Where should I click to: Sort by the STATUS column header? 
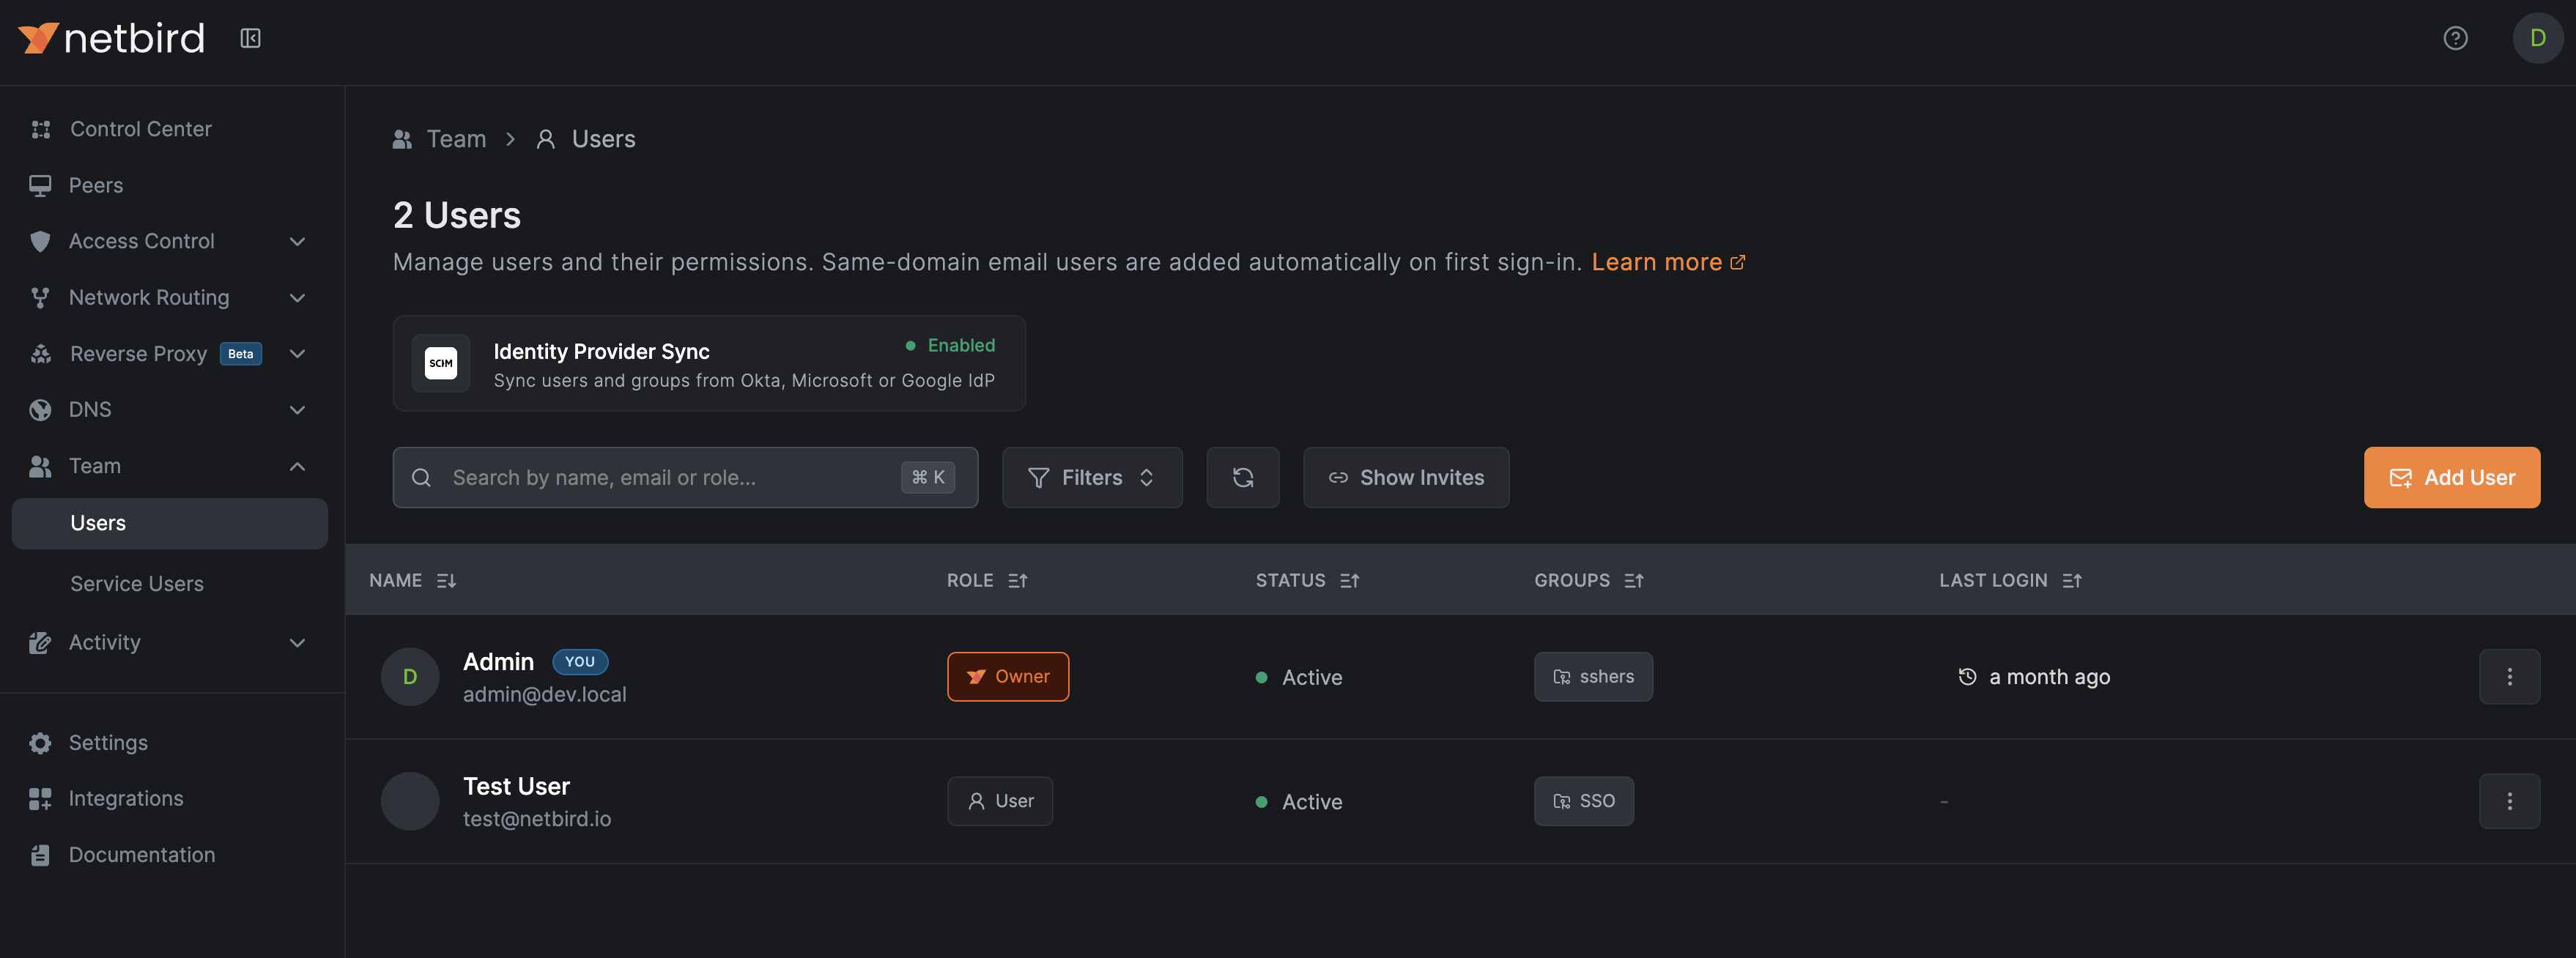[1307, 581]
